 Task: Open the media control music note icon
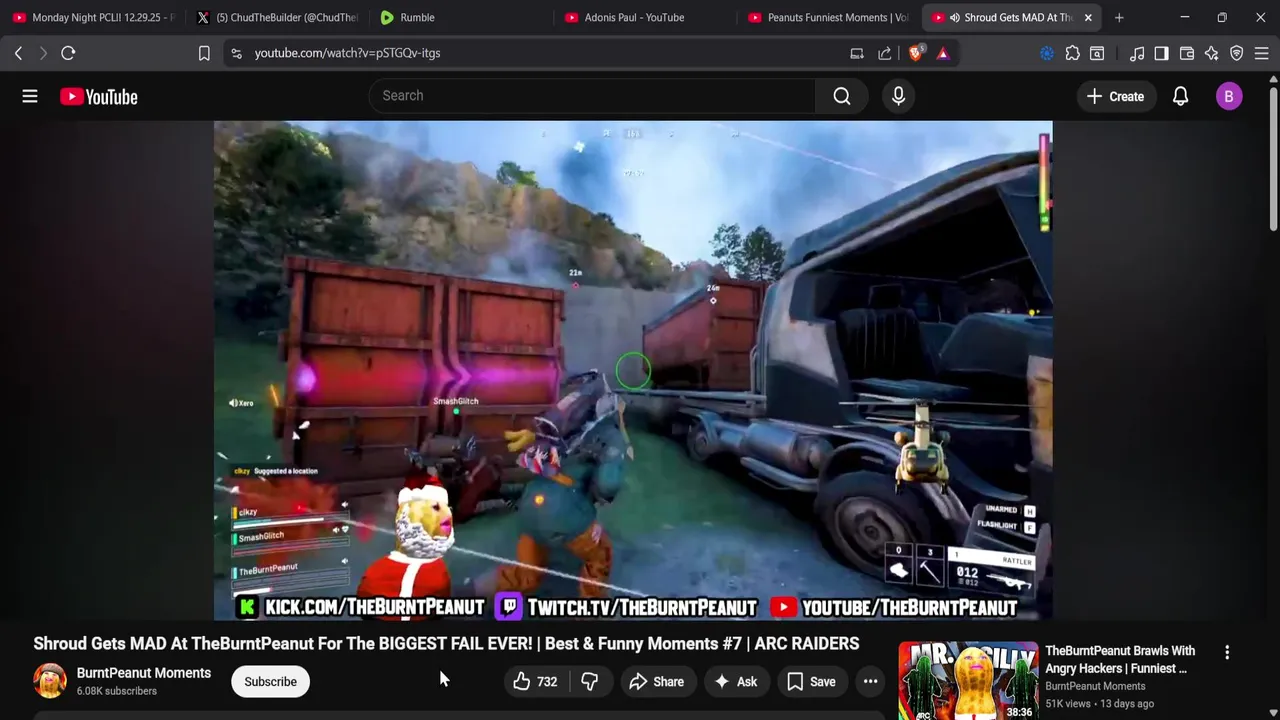pyautogui.click(x=1137, y=53)
